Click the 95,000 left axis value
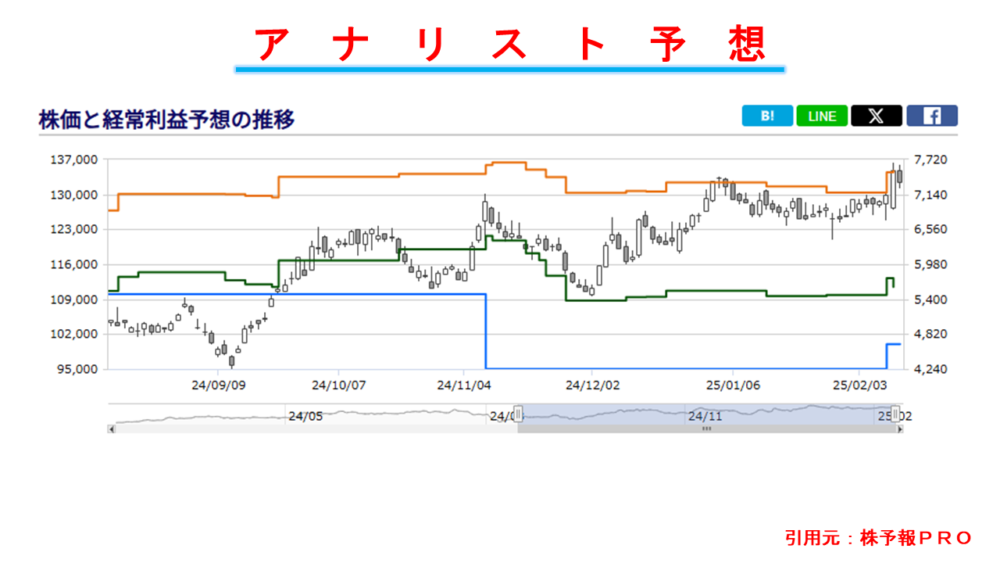Screen dimensions: 1000x563 pos(77,369)
